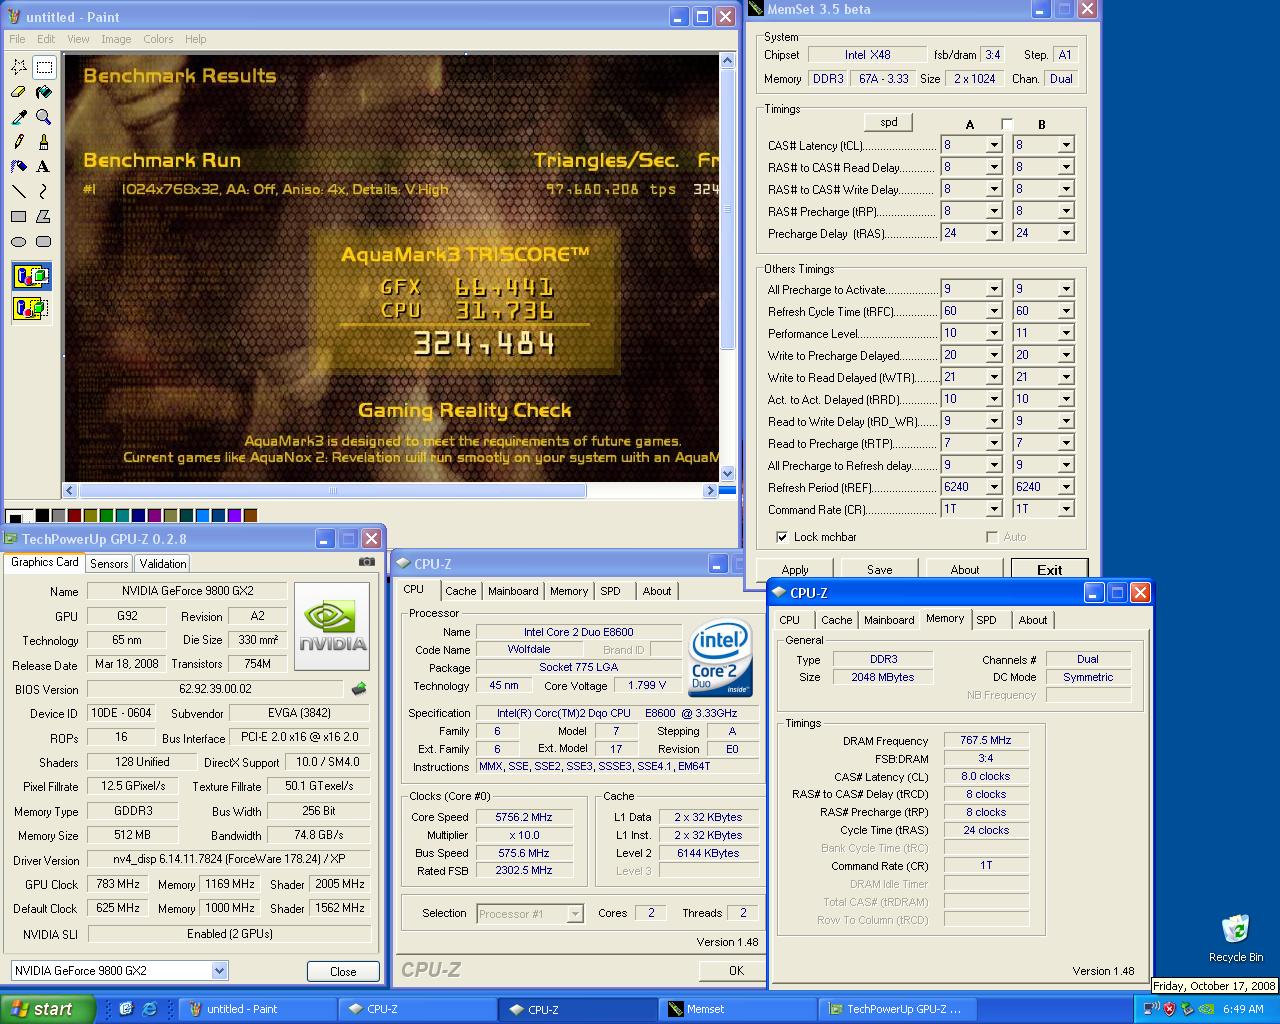Image resolution: width=1280 pixels, height=1024 pixels.
Task: Open the Recycle Bin desktop icon
Action: pyautogui.click(x=1236, y=938)
